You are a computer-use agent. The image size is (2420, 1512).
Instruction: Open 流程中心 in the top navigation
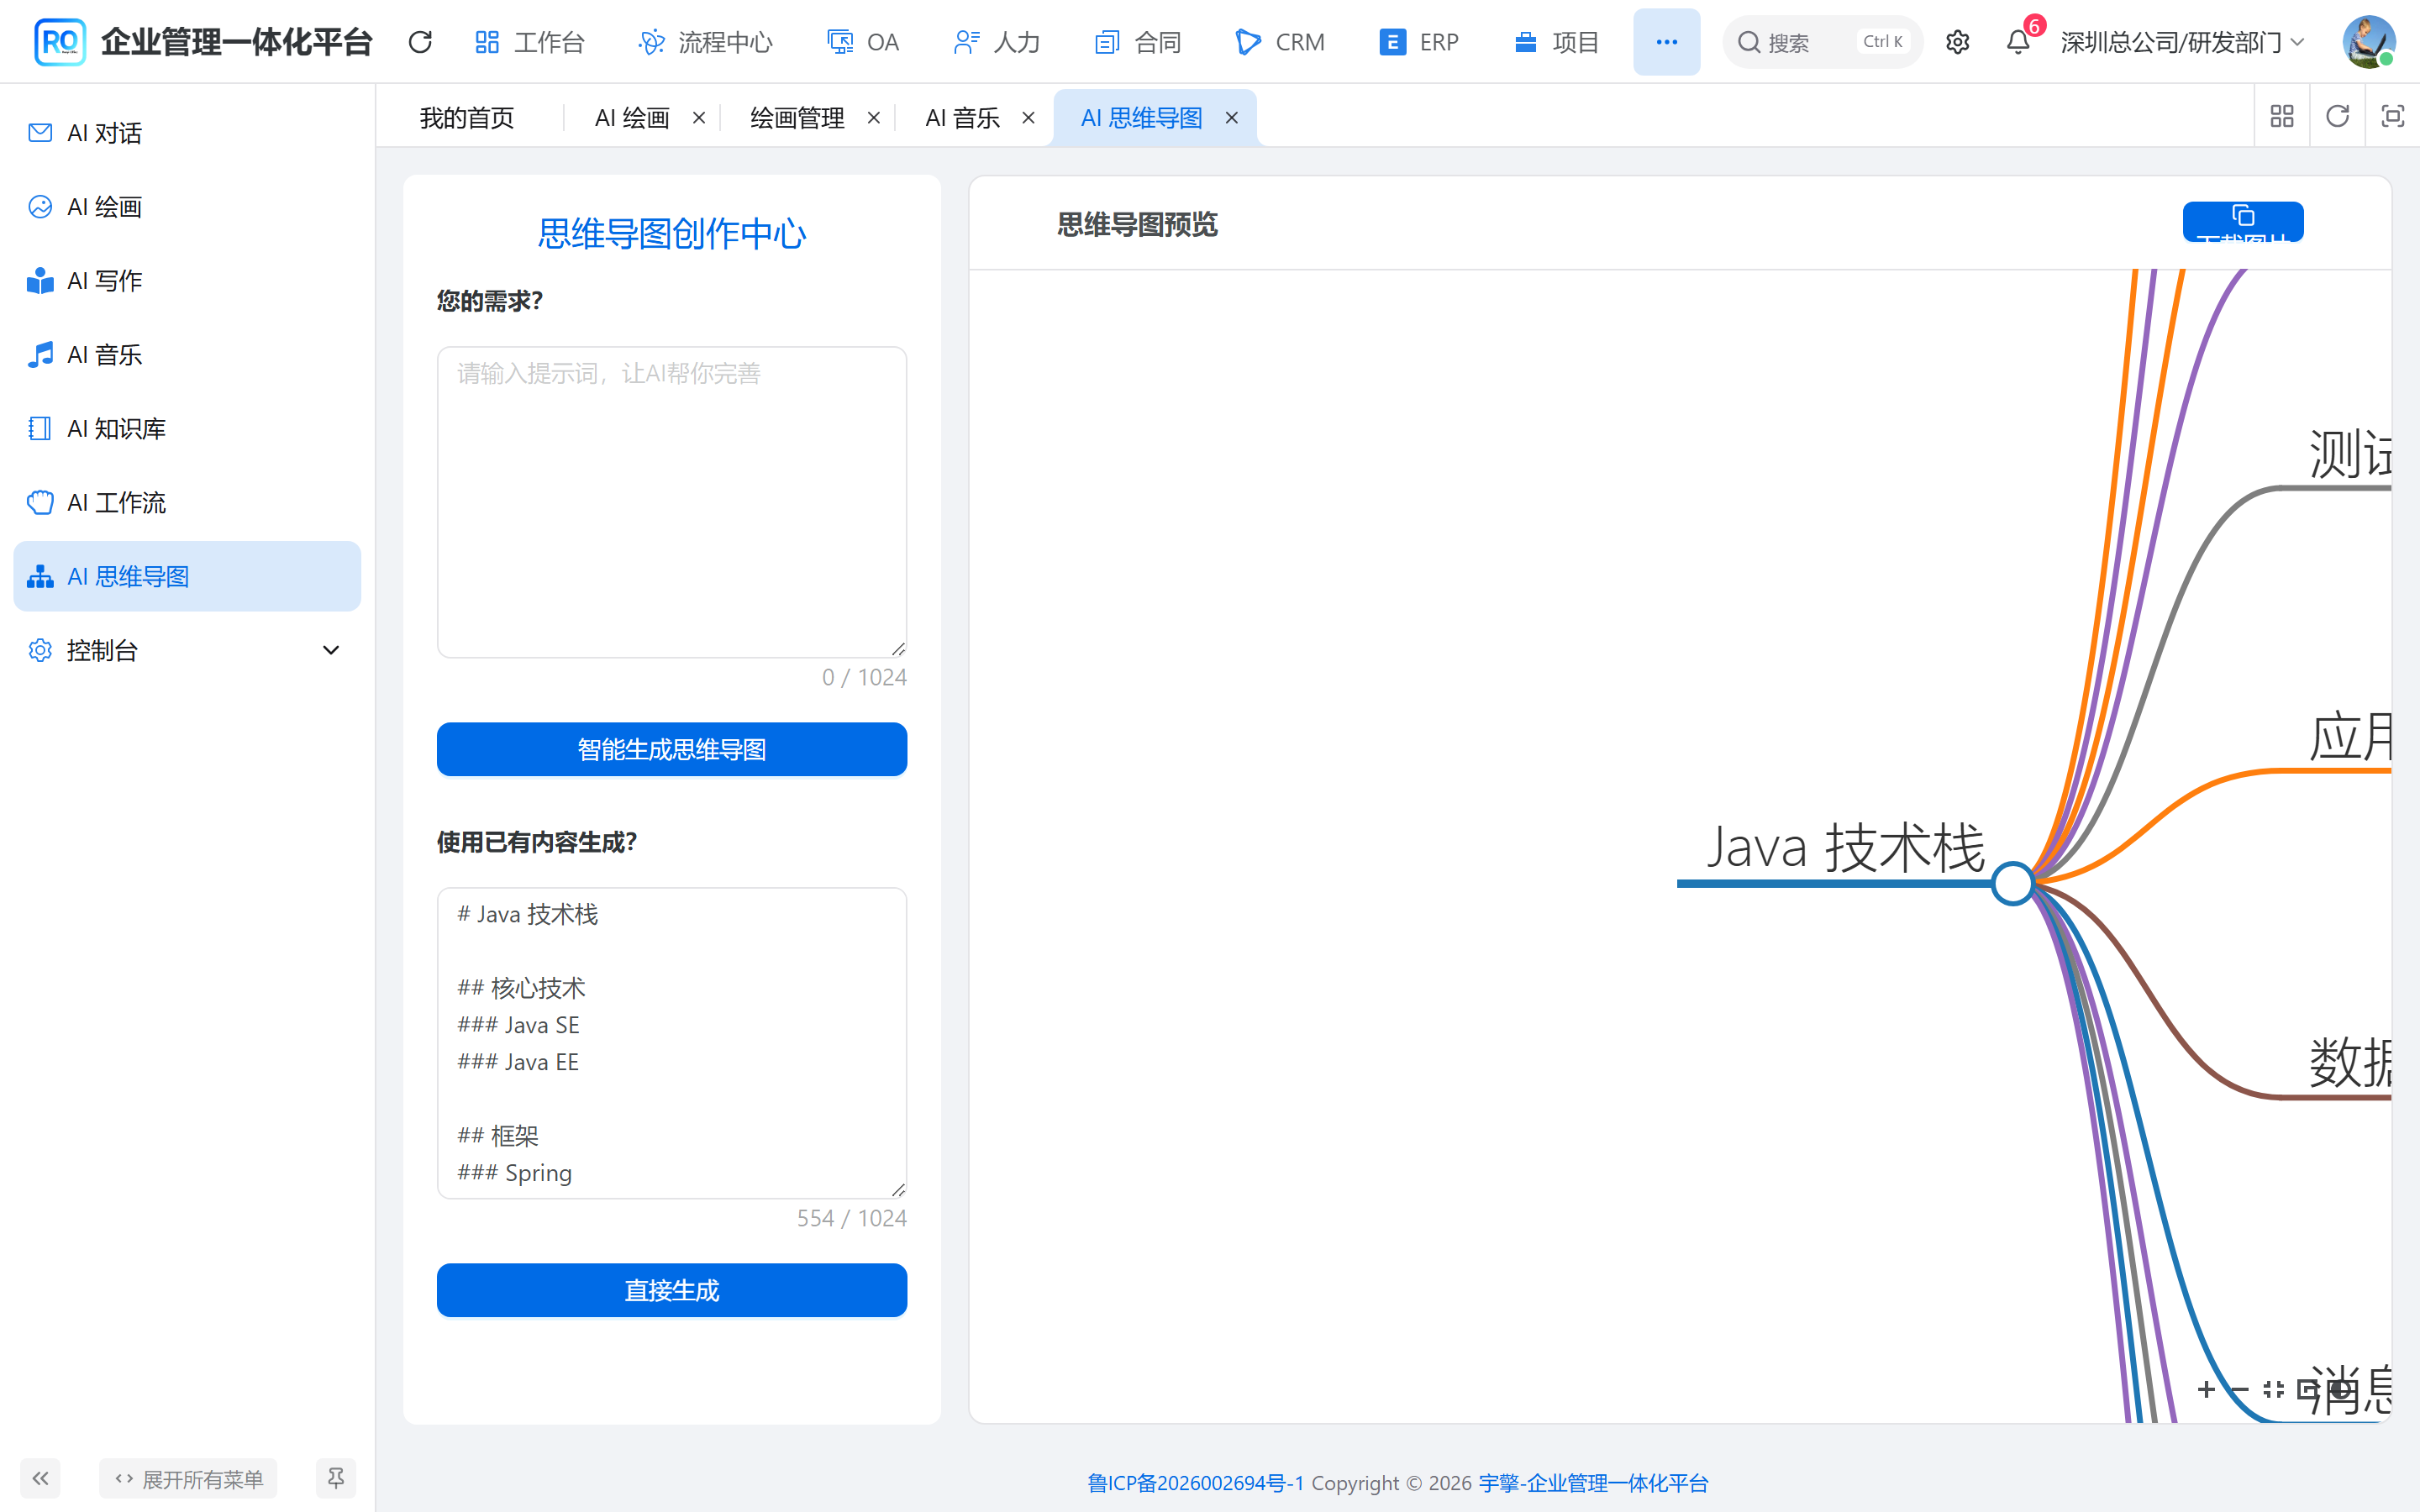coord(706,42)
